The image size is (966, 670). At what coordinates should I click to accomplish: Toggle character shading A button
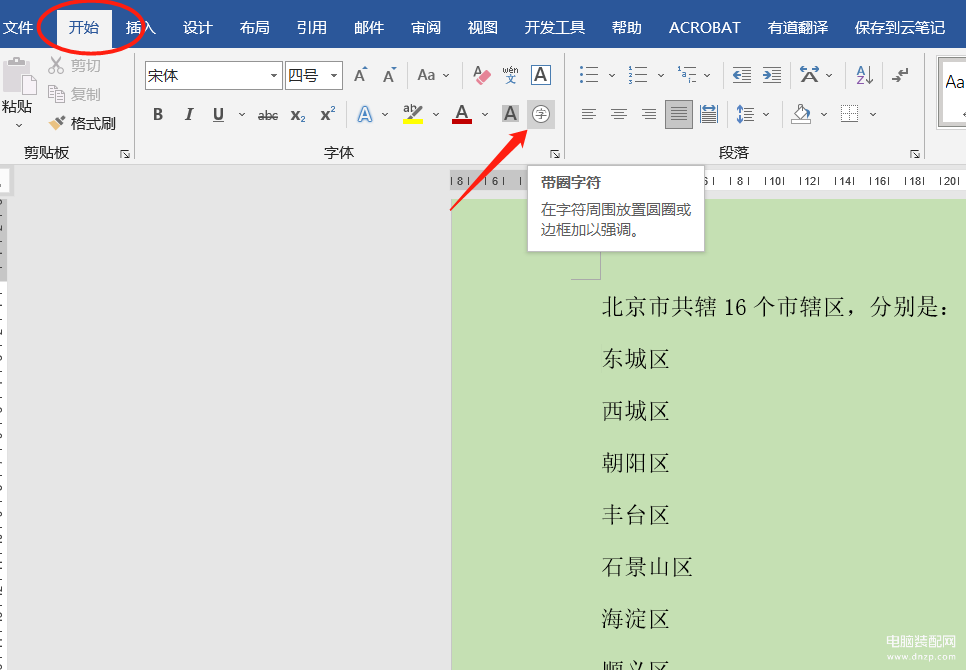coord(510,114)
